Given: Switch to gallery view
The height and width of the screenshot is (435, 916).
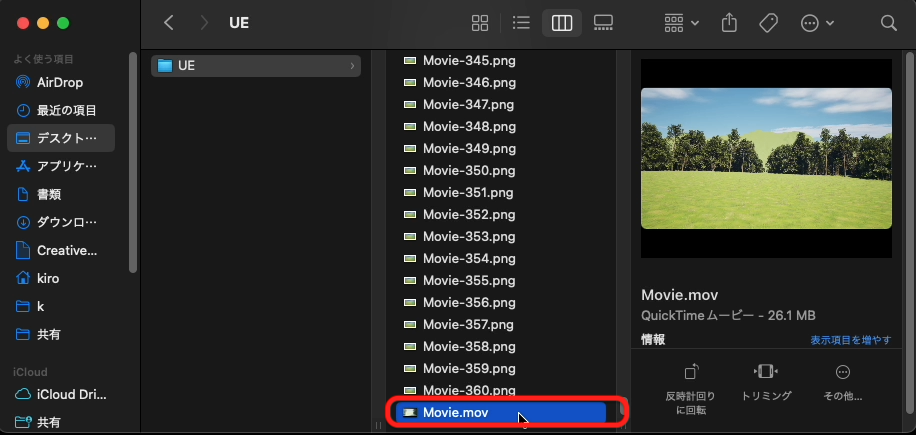Looking at the screenshot, I should click(603, 23).
